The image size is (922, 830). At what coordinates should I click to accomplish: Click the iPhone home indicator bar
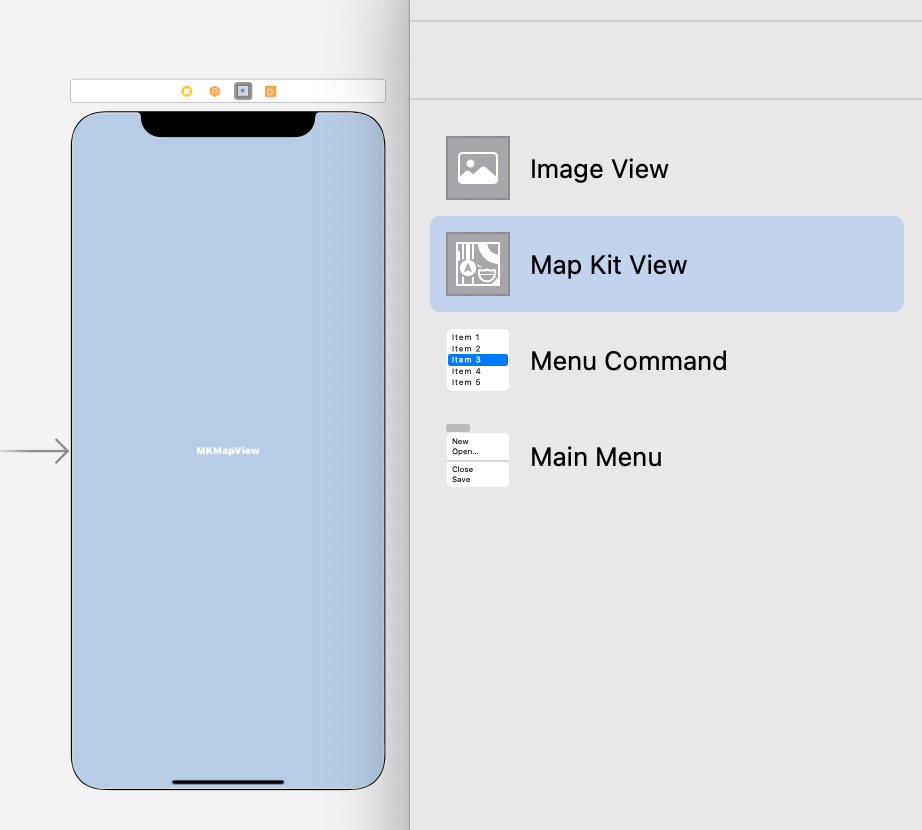tap(227, 781)
